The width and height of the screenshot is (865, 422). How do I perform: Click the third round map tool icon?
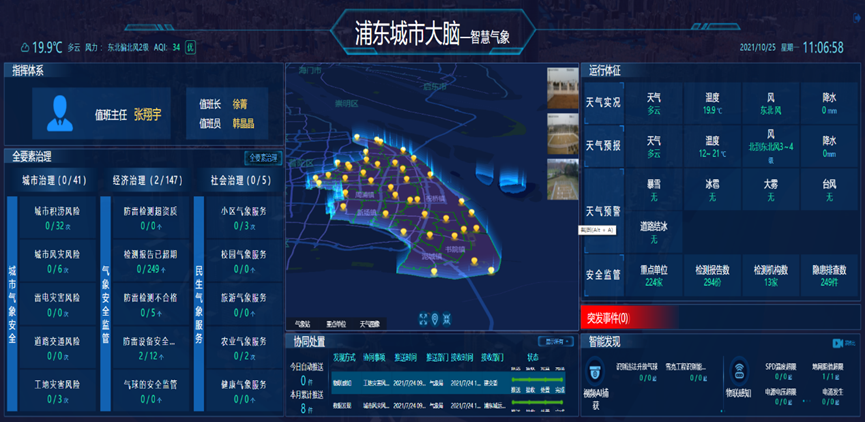click(x=447, y=318)
